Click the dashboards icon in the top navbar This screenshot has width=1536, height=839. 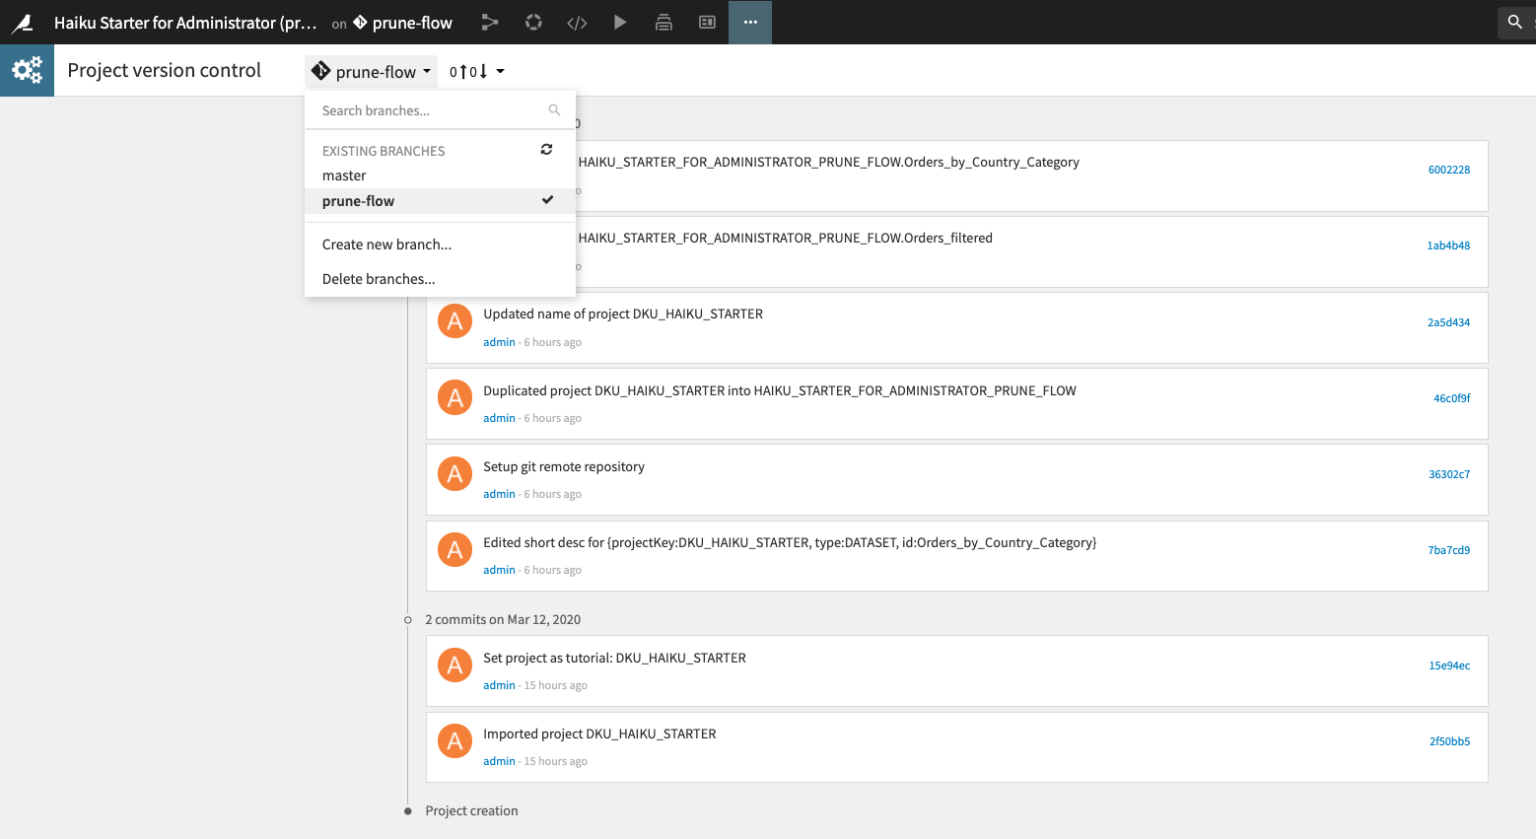(x=707, y=22)
